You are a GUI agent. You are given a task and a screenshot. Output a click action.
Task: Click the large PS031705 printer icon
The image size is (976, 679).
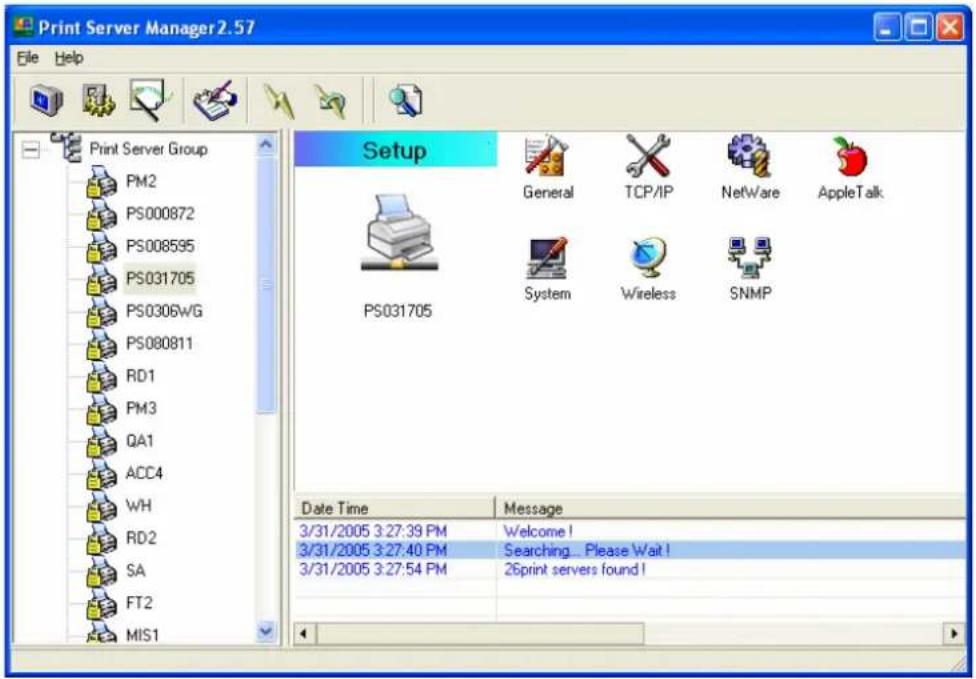[x=399, y=233]
